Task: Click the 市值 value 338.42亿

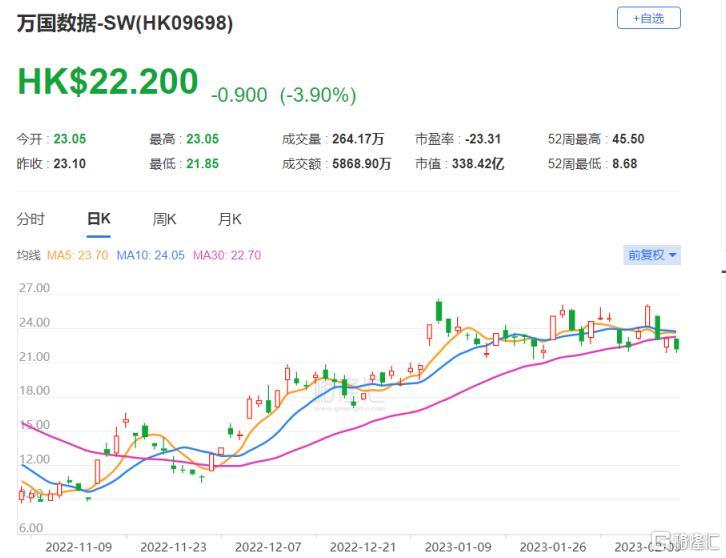Action: coord(478,164)
